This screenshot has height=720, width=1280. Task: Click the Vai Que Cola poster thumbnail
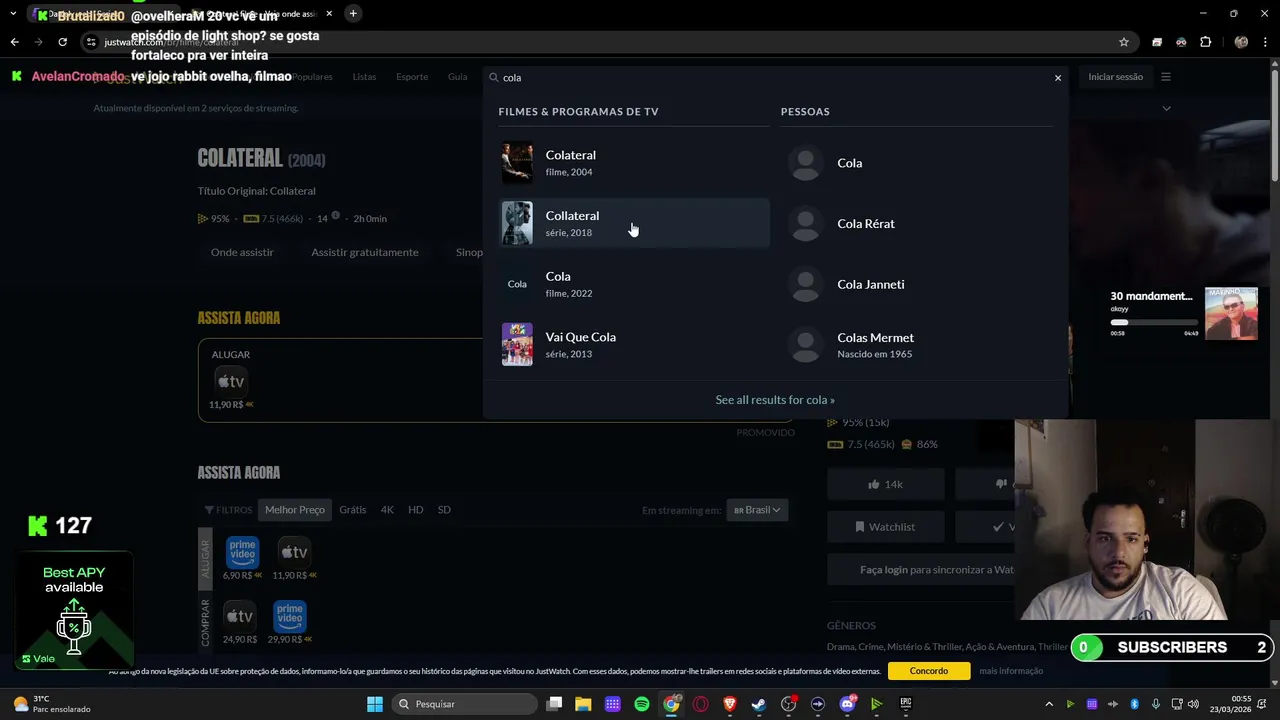point(517,345)
